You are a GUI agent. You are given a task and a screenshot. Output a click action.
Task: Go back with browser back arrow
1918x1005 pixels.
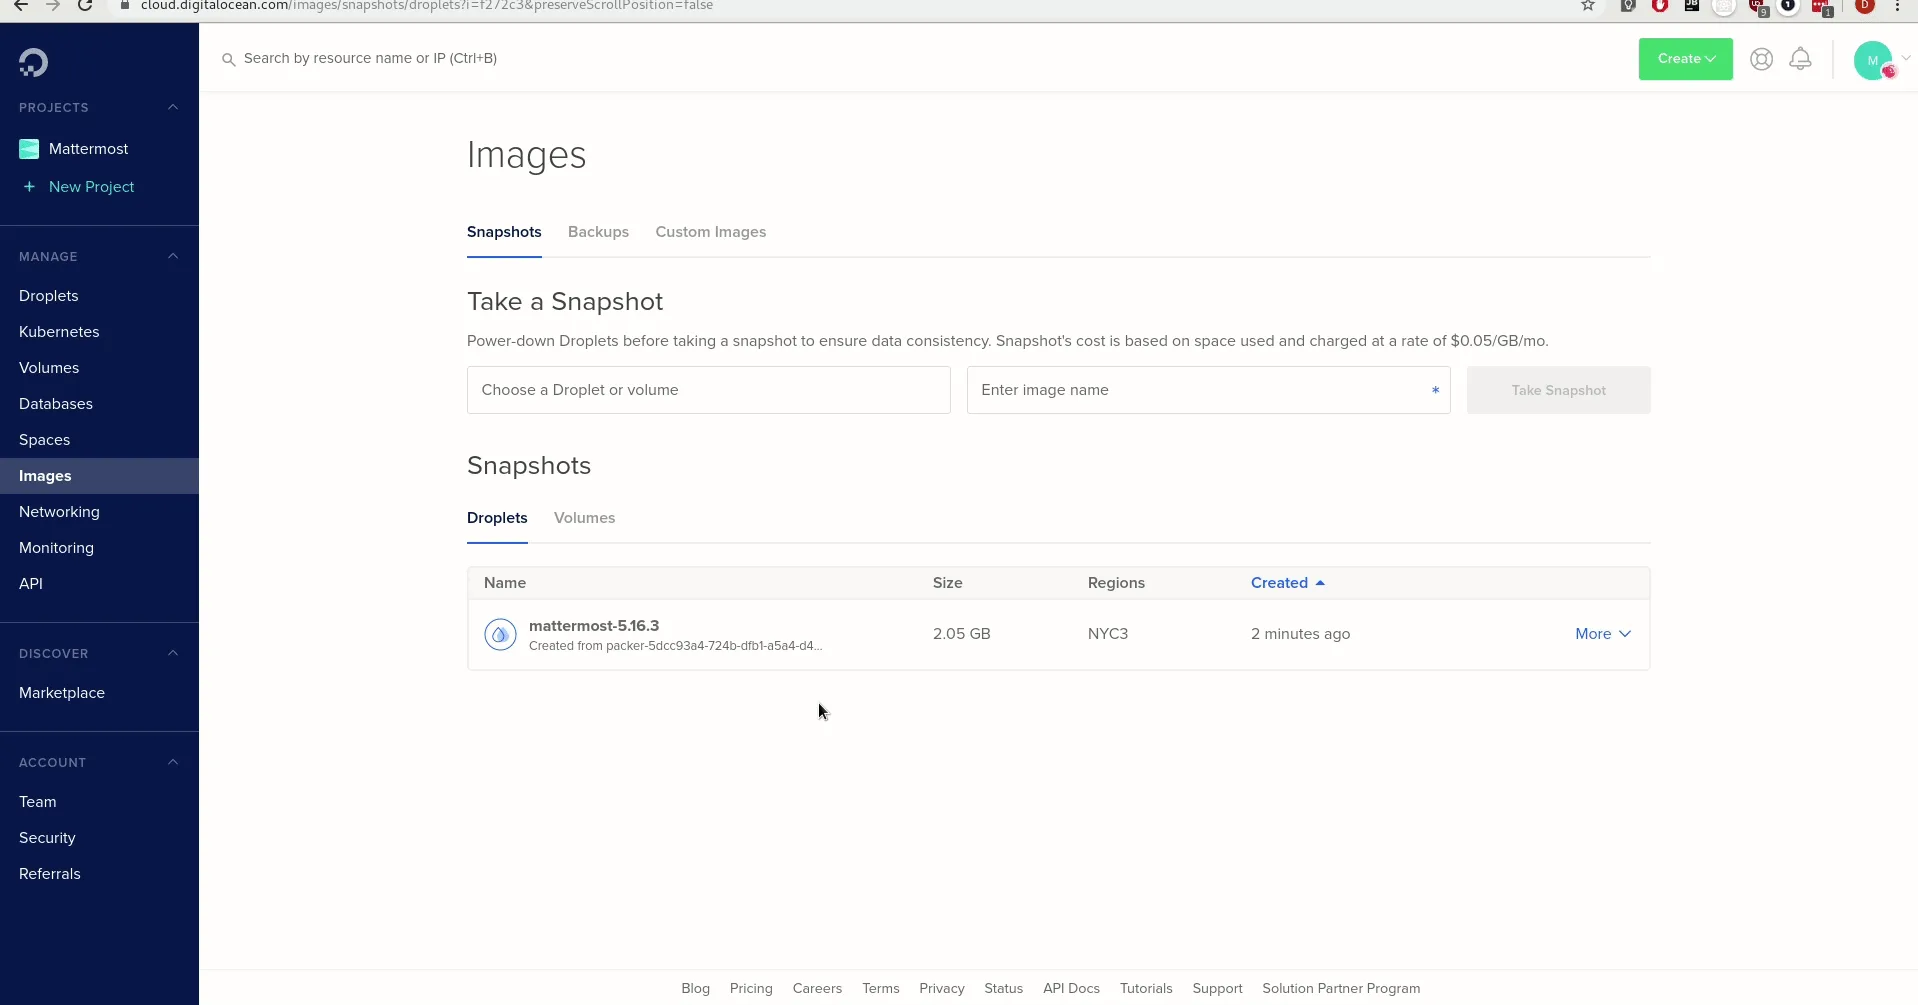(21, 6)
